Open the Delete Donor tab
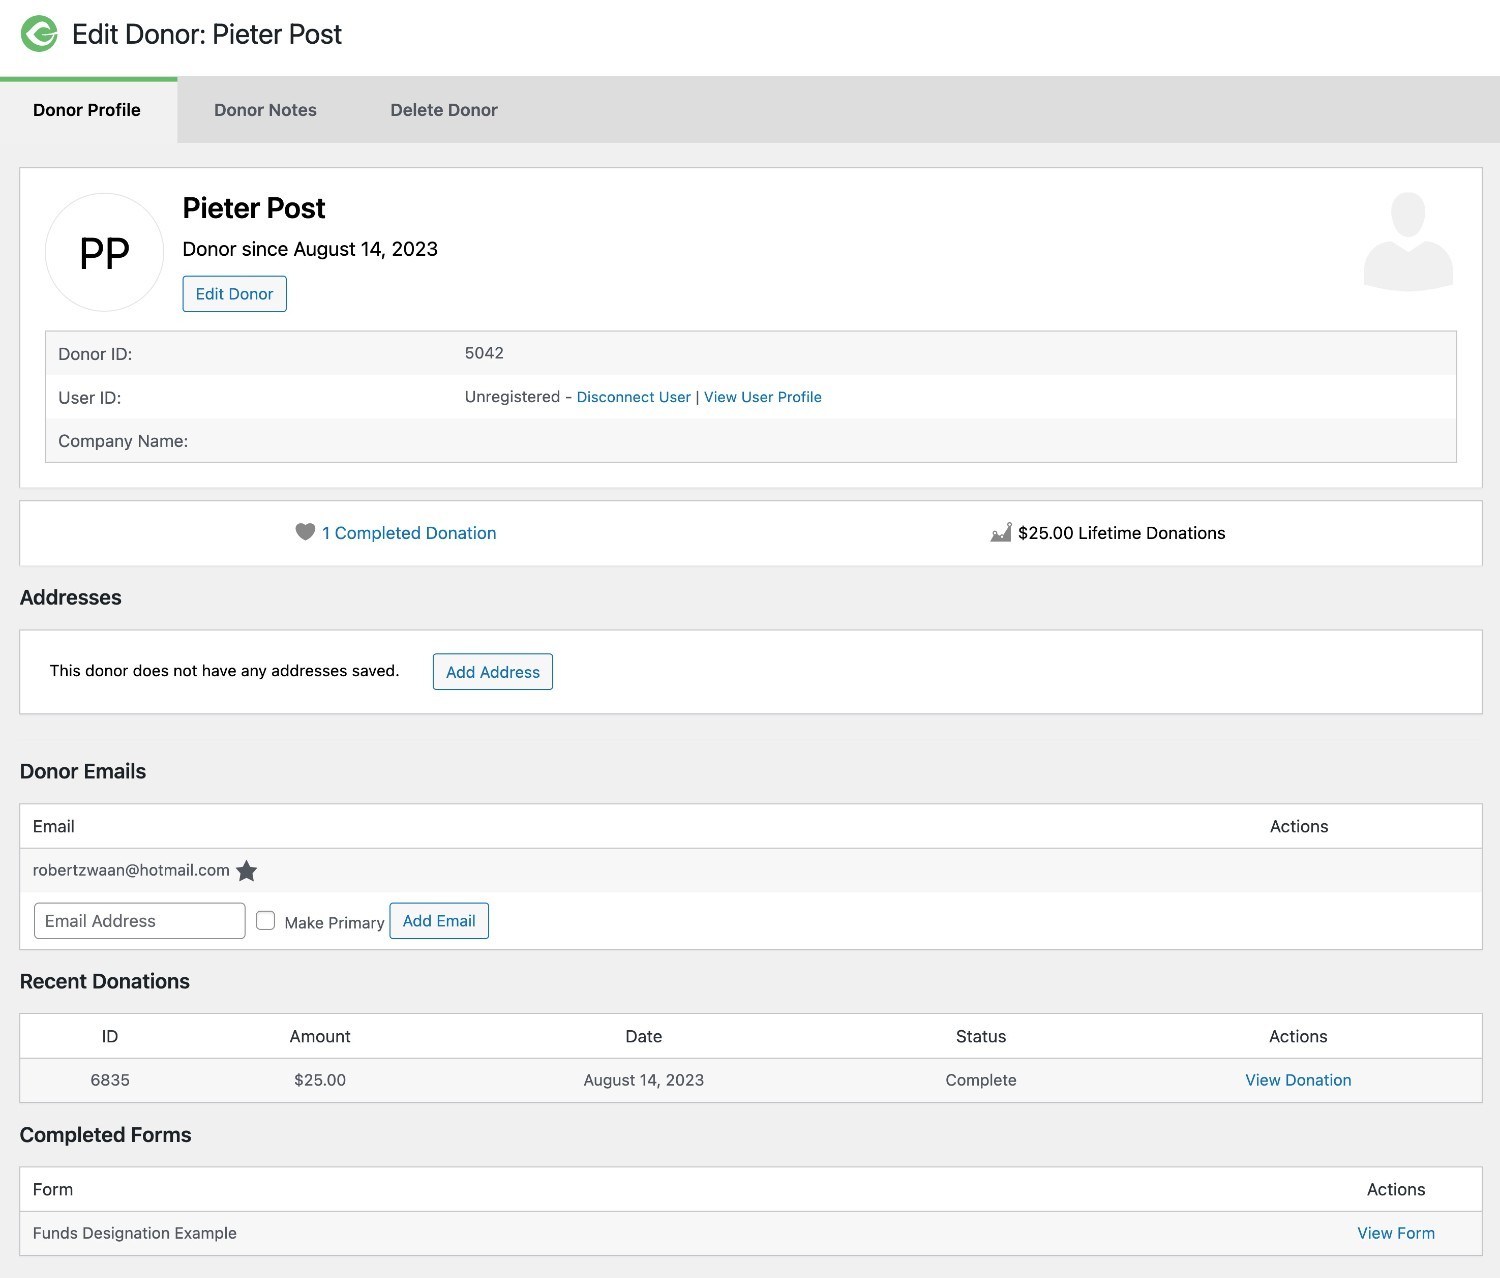 click(x=443, y=110)
